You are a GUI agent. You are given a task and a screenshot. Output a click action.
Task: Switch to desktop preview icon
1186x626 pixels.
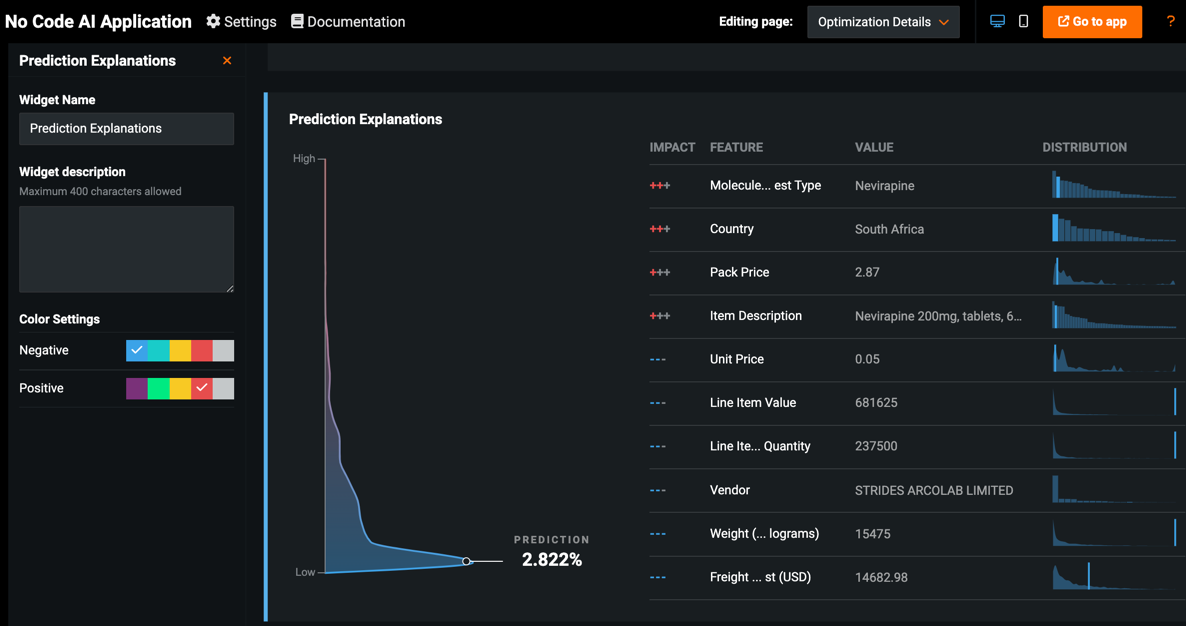point(997,21)
